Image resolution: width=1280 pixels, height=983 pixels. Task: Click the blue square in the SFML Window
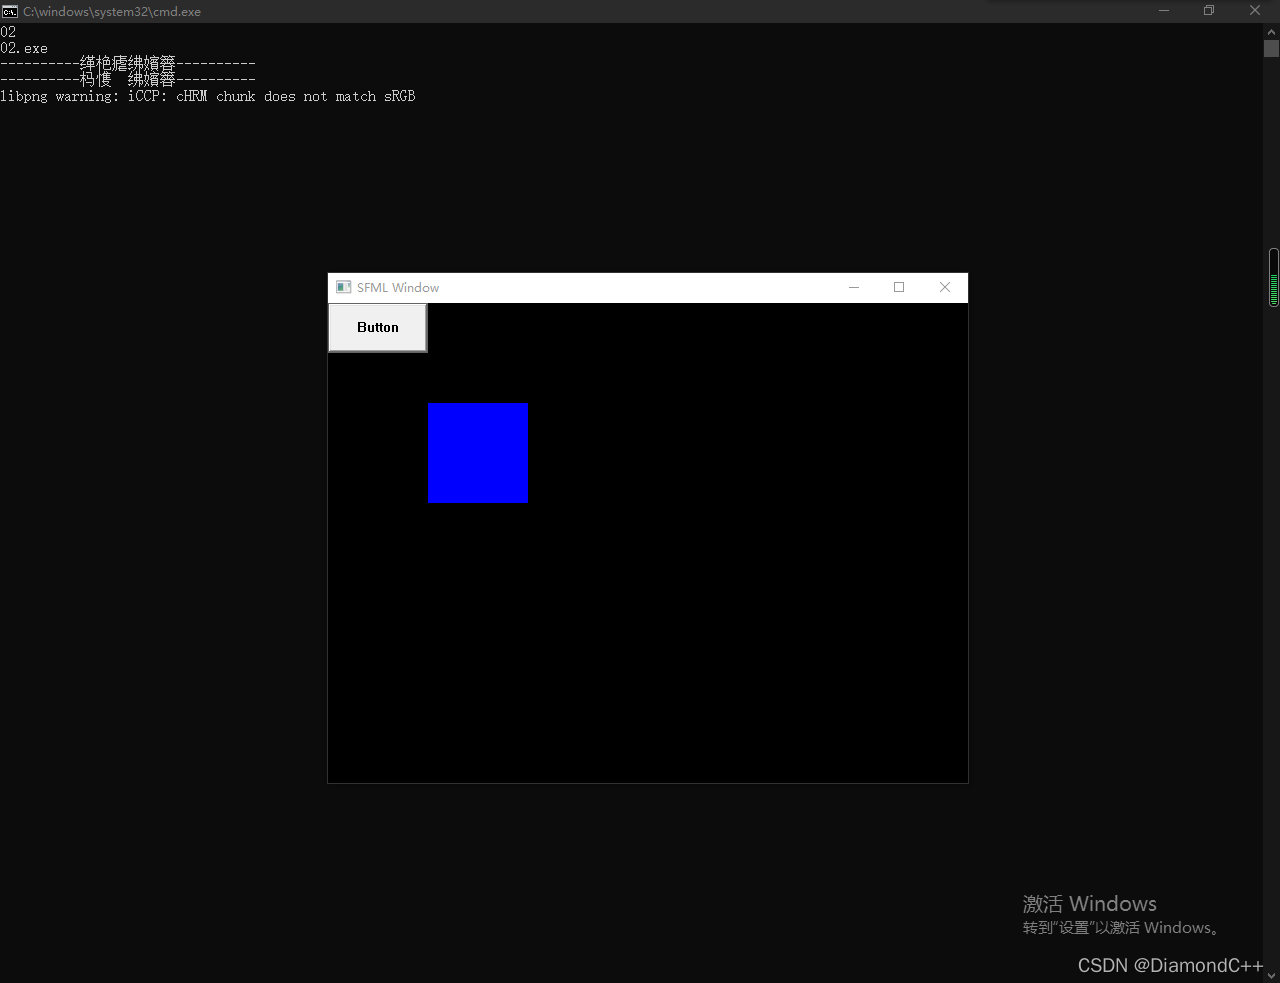tap(478, 453)
